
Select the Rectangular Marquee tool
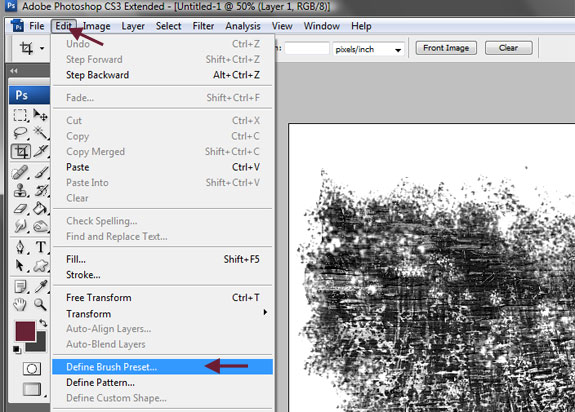(x=20, y=115)
